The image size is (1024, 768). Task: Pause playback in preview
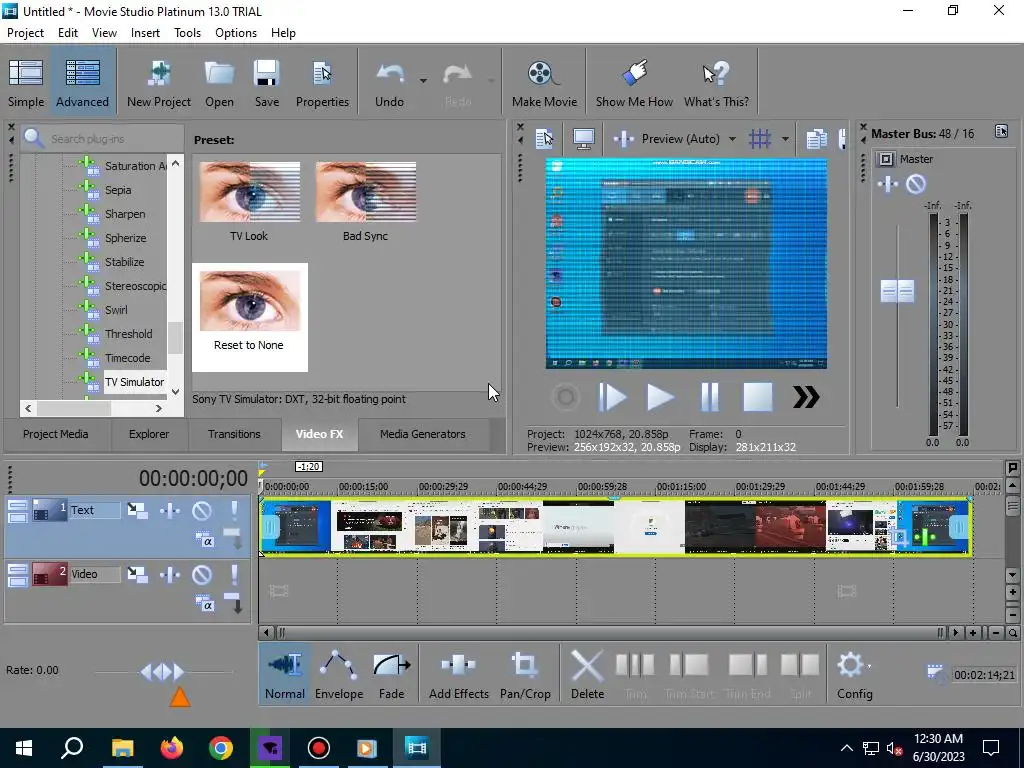coord(709,397)
